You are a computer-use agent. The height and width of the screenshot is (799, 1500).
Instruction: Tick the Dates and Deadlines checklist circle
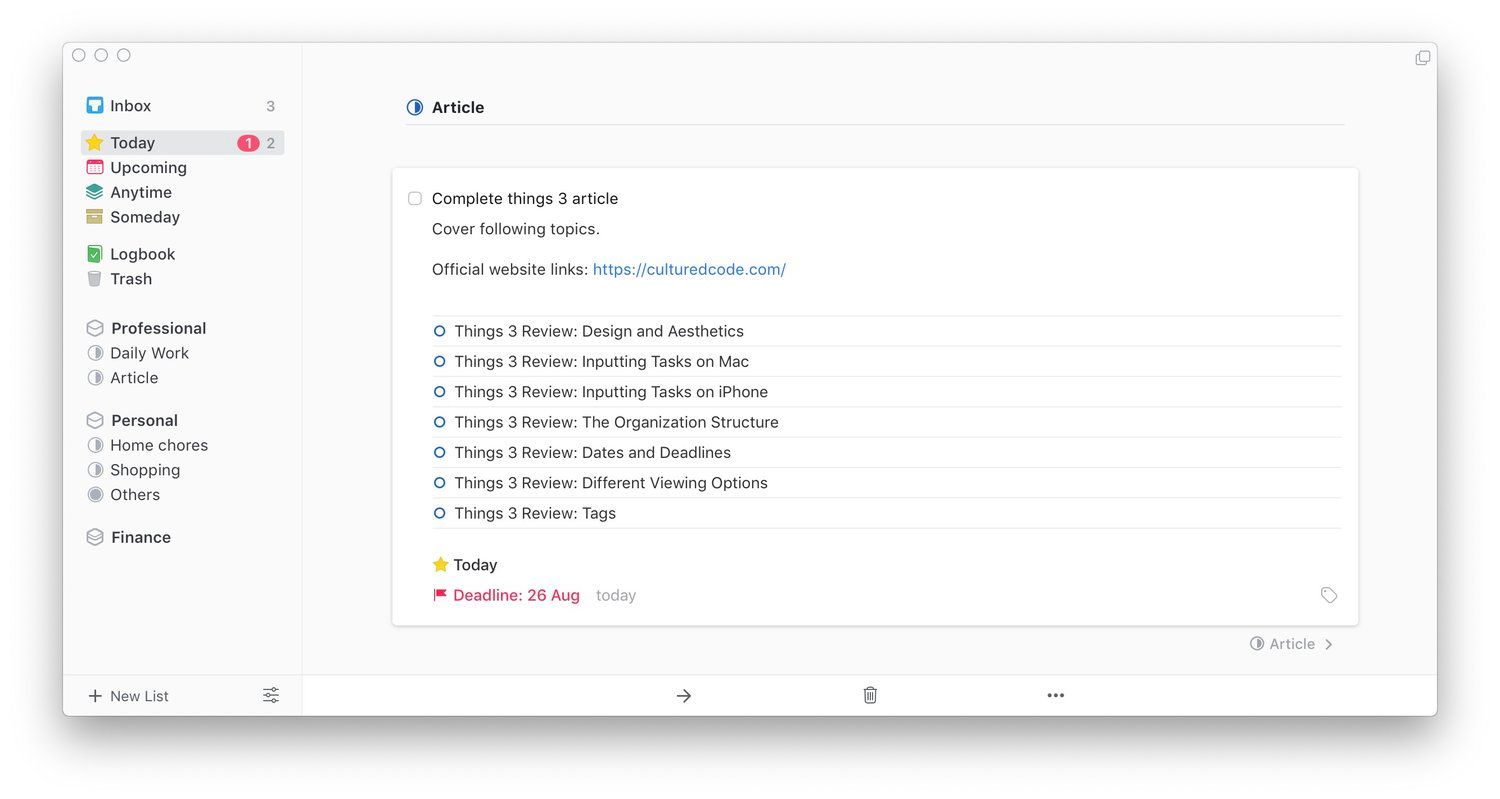[x=439, y=452]
